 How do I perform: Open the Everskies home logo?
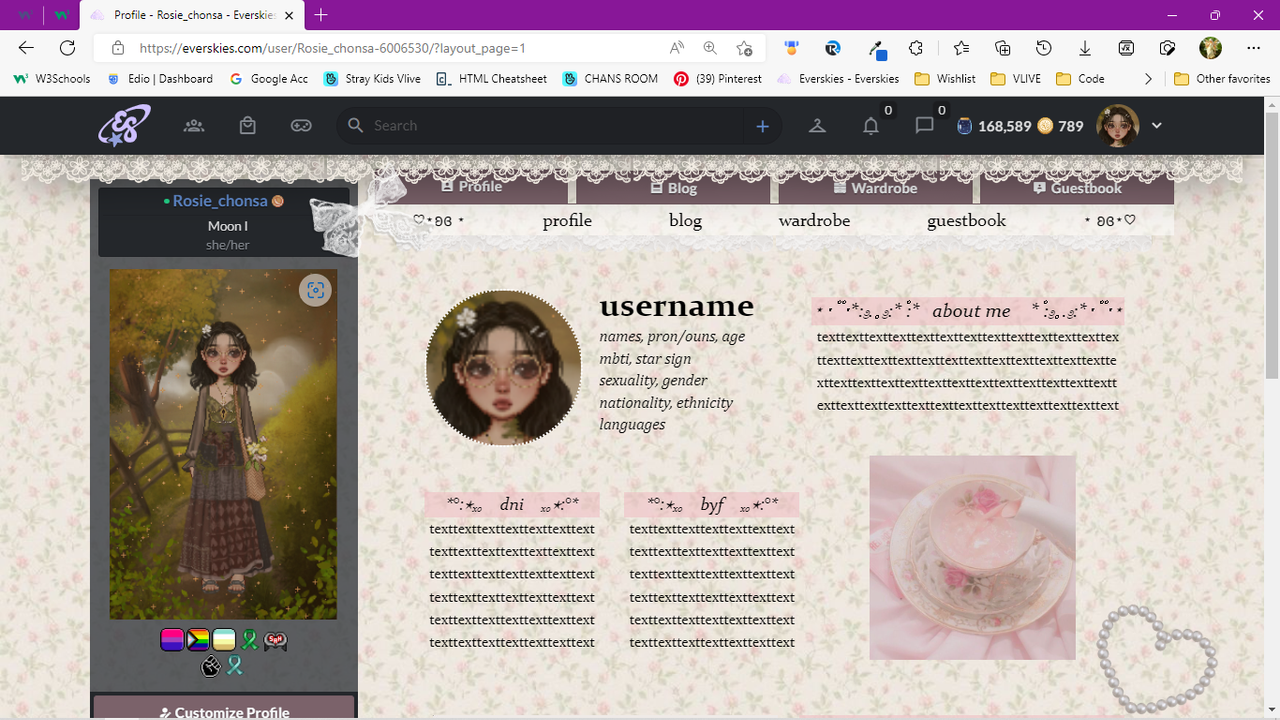(122, 125)
